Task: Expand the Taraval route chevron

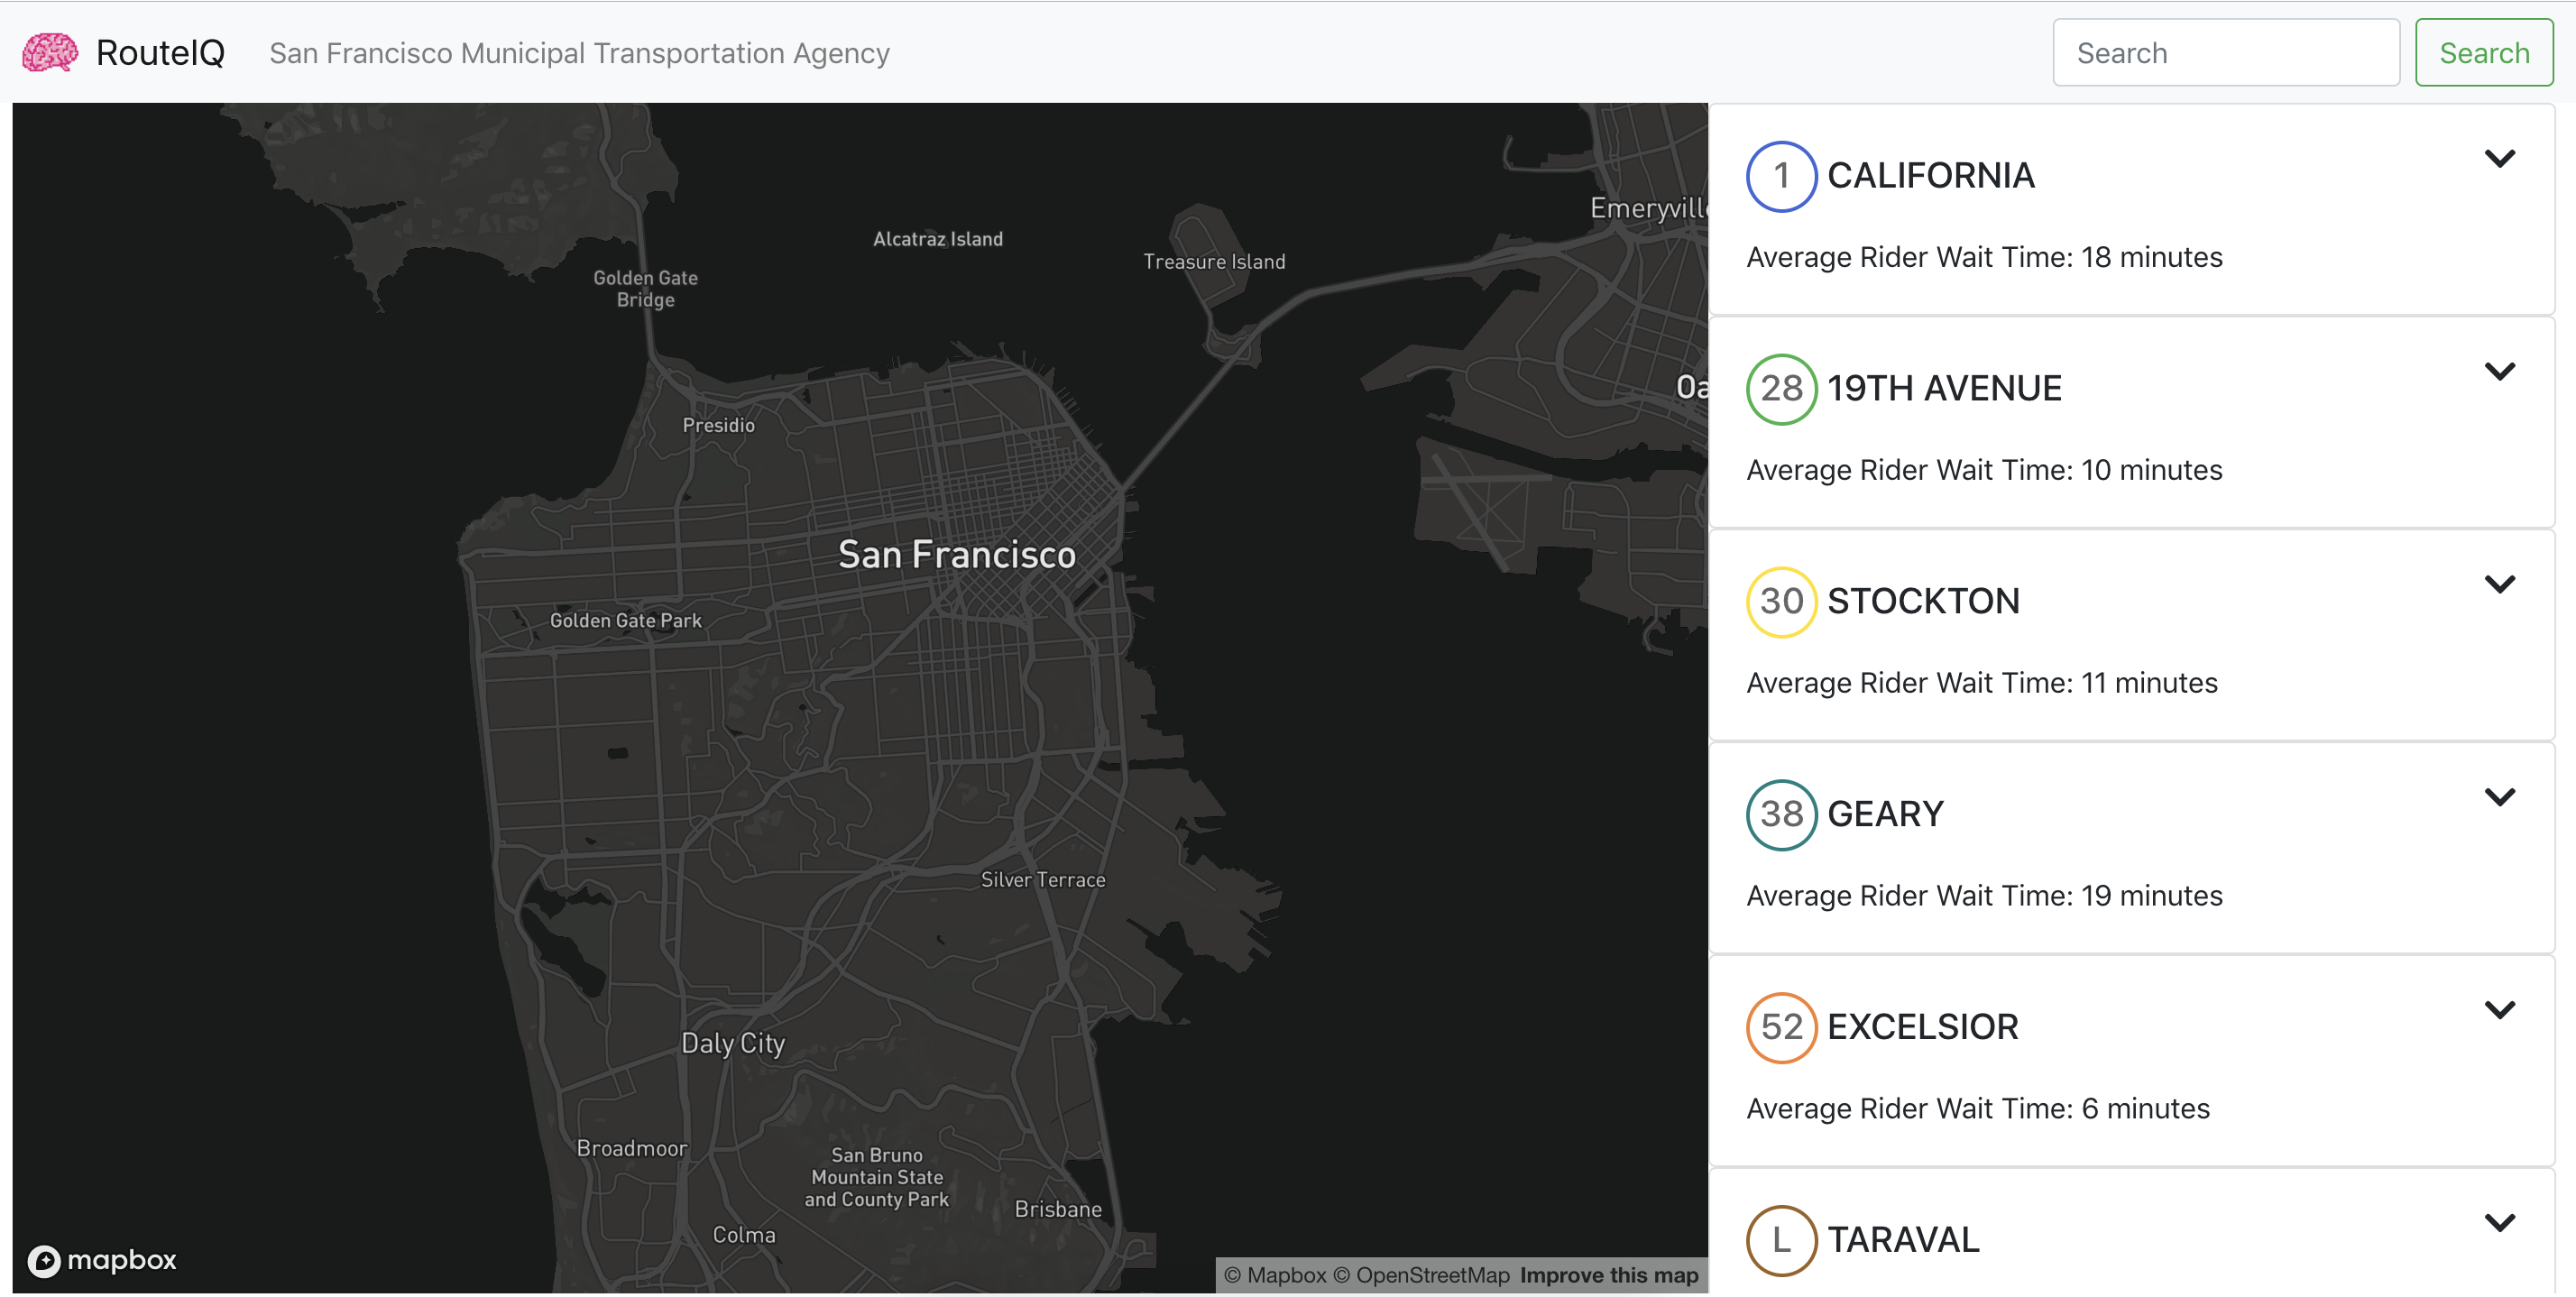Action: (2499, 1224)
